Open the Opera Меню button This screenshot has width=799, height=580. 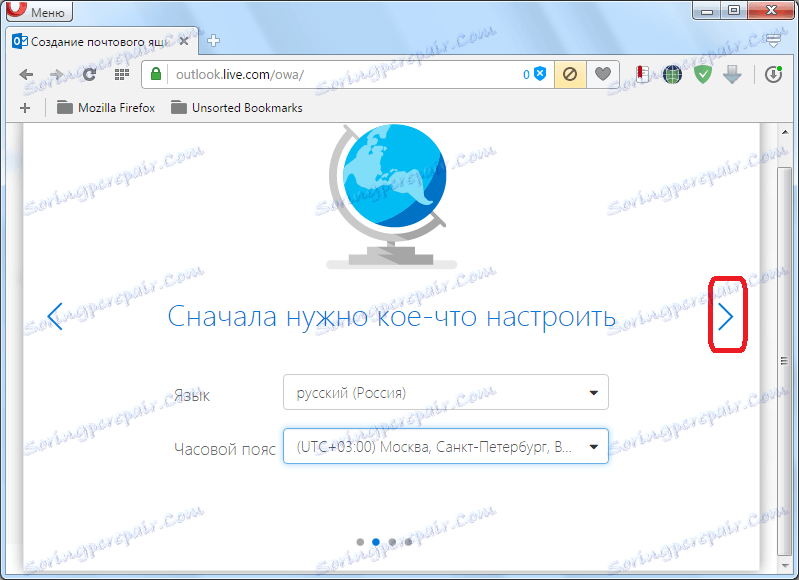pos(39,11)
